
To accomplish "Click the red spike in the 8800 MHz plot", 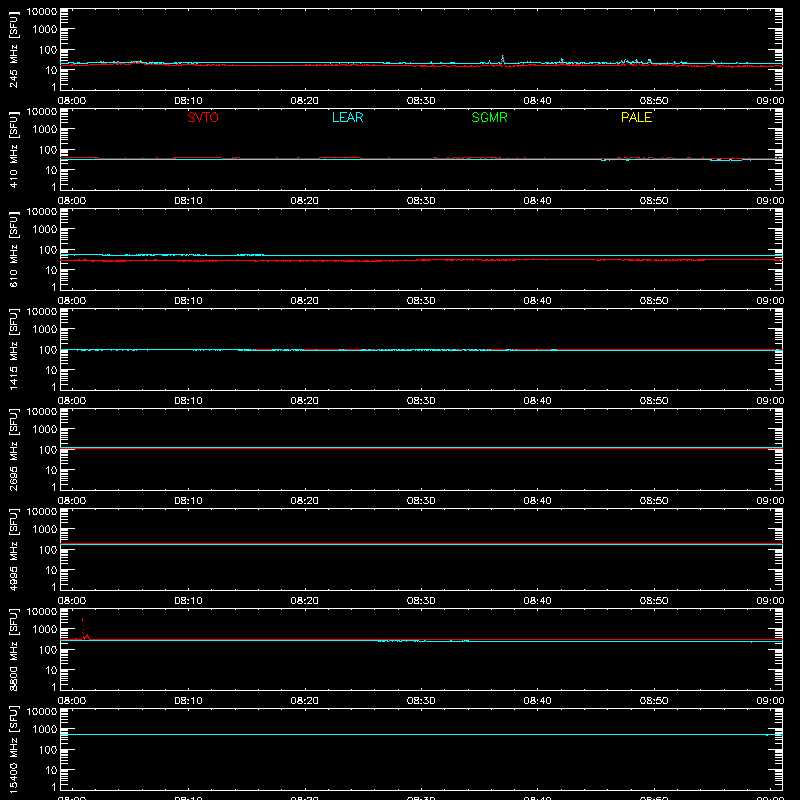I will 83,627.
